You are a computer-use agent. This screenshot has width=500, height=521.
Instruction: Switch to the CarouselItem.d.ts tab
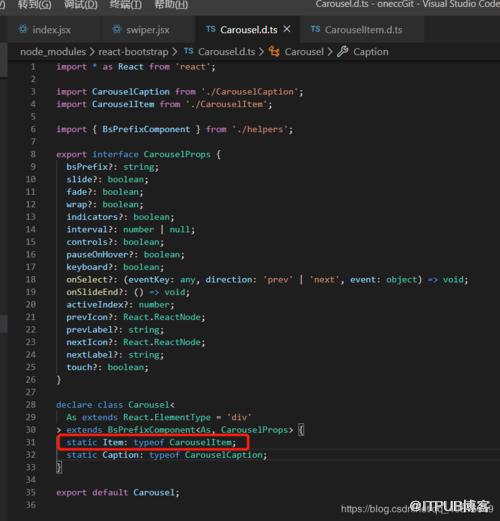pyautogui.click(x=363, y=30)
